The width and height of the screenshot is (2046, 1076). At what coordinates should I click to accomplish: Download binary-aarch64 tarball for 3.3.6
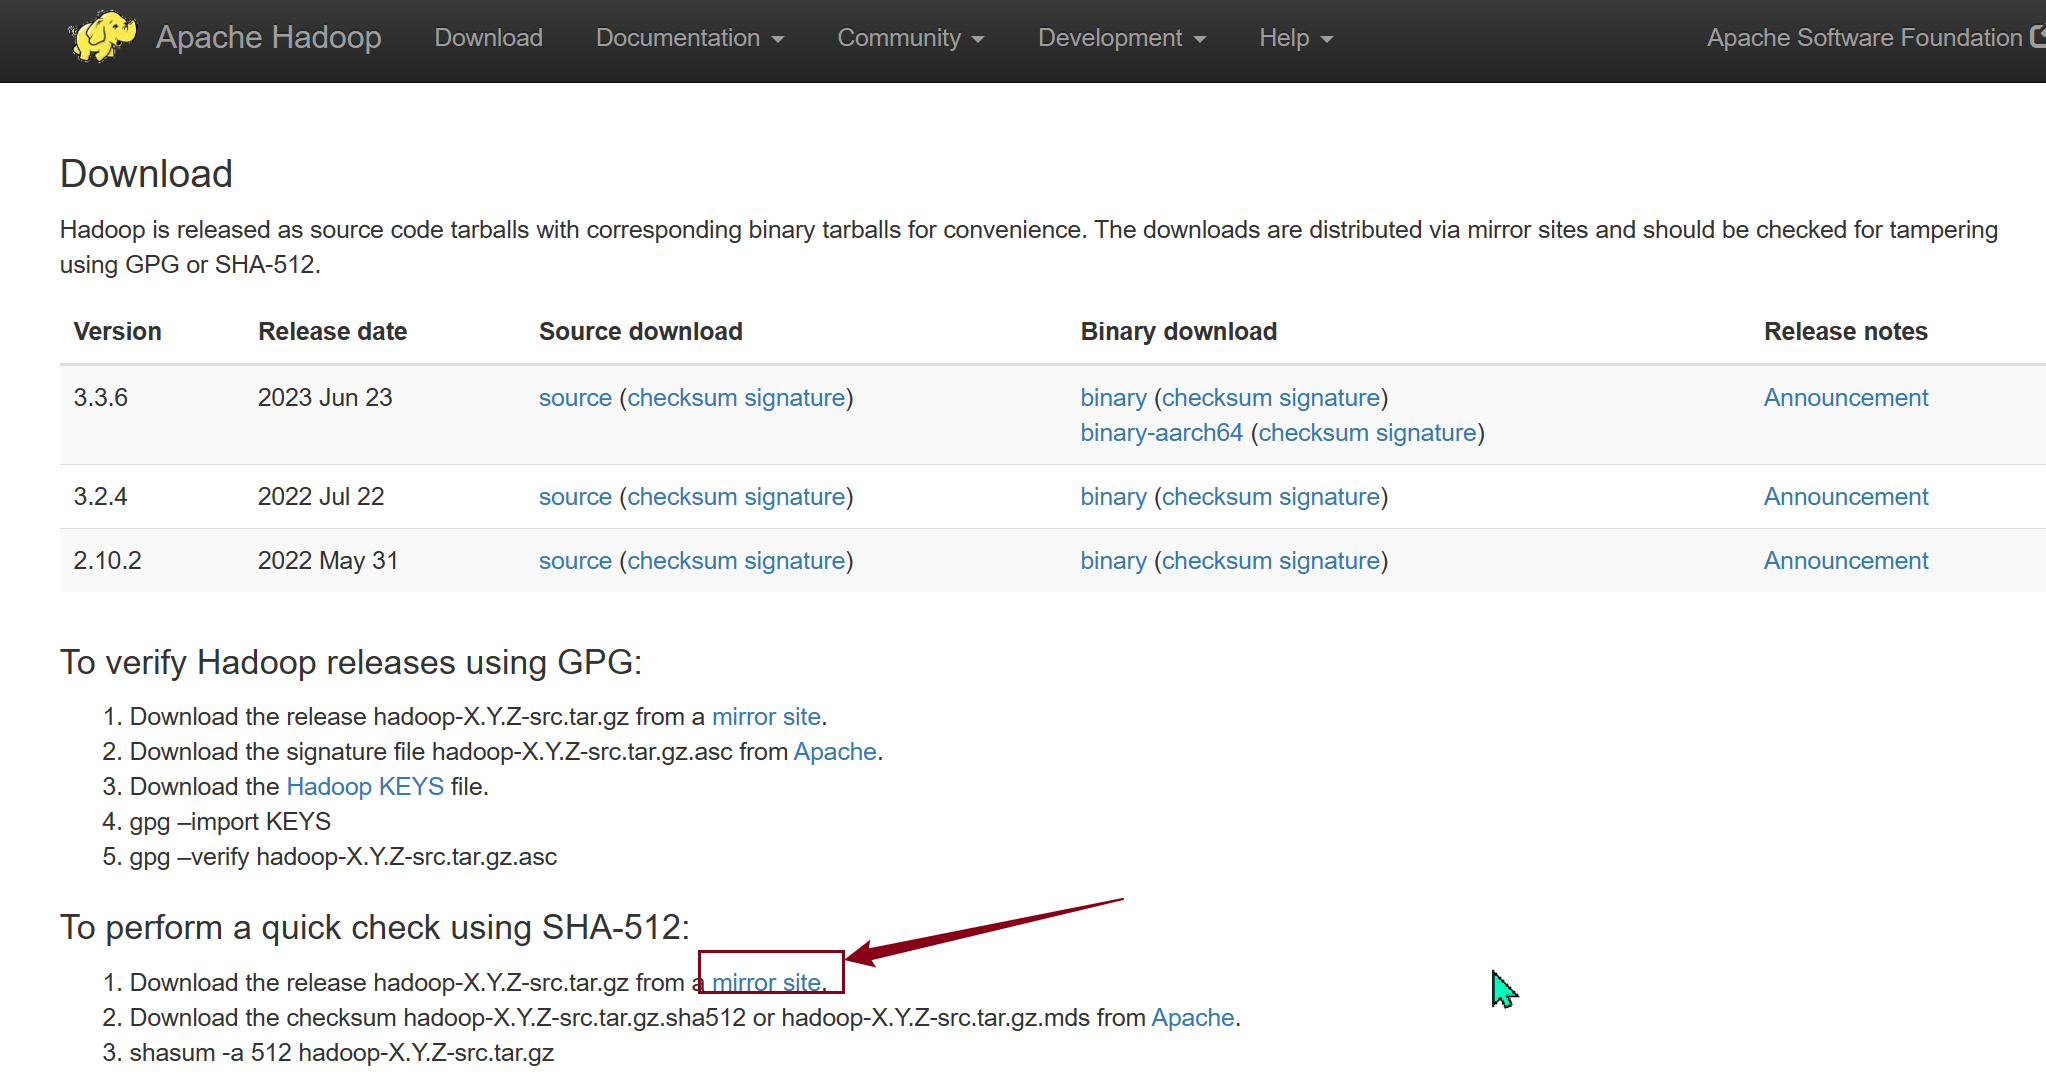[1161, 433]
